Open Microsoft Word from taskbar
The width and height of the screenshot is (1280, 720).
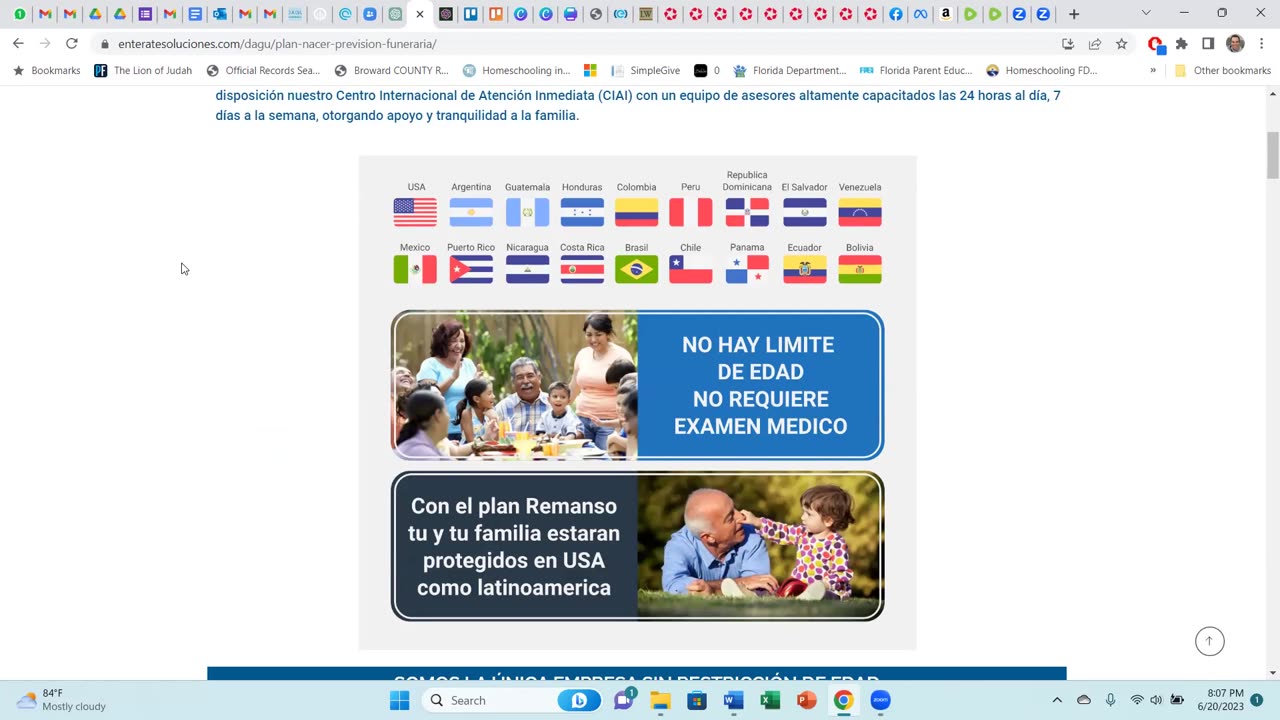coord(733,700)
